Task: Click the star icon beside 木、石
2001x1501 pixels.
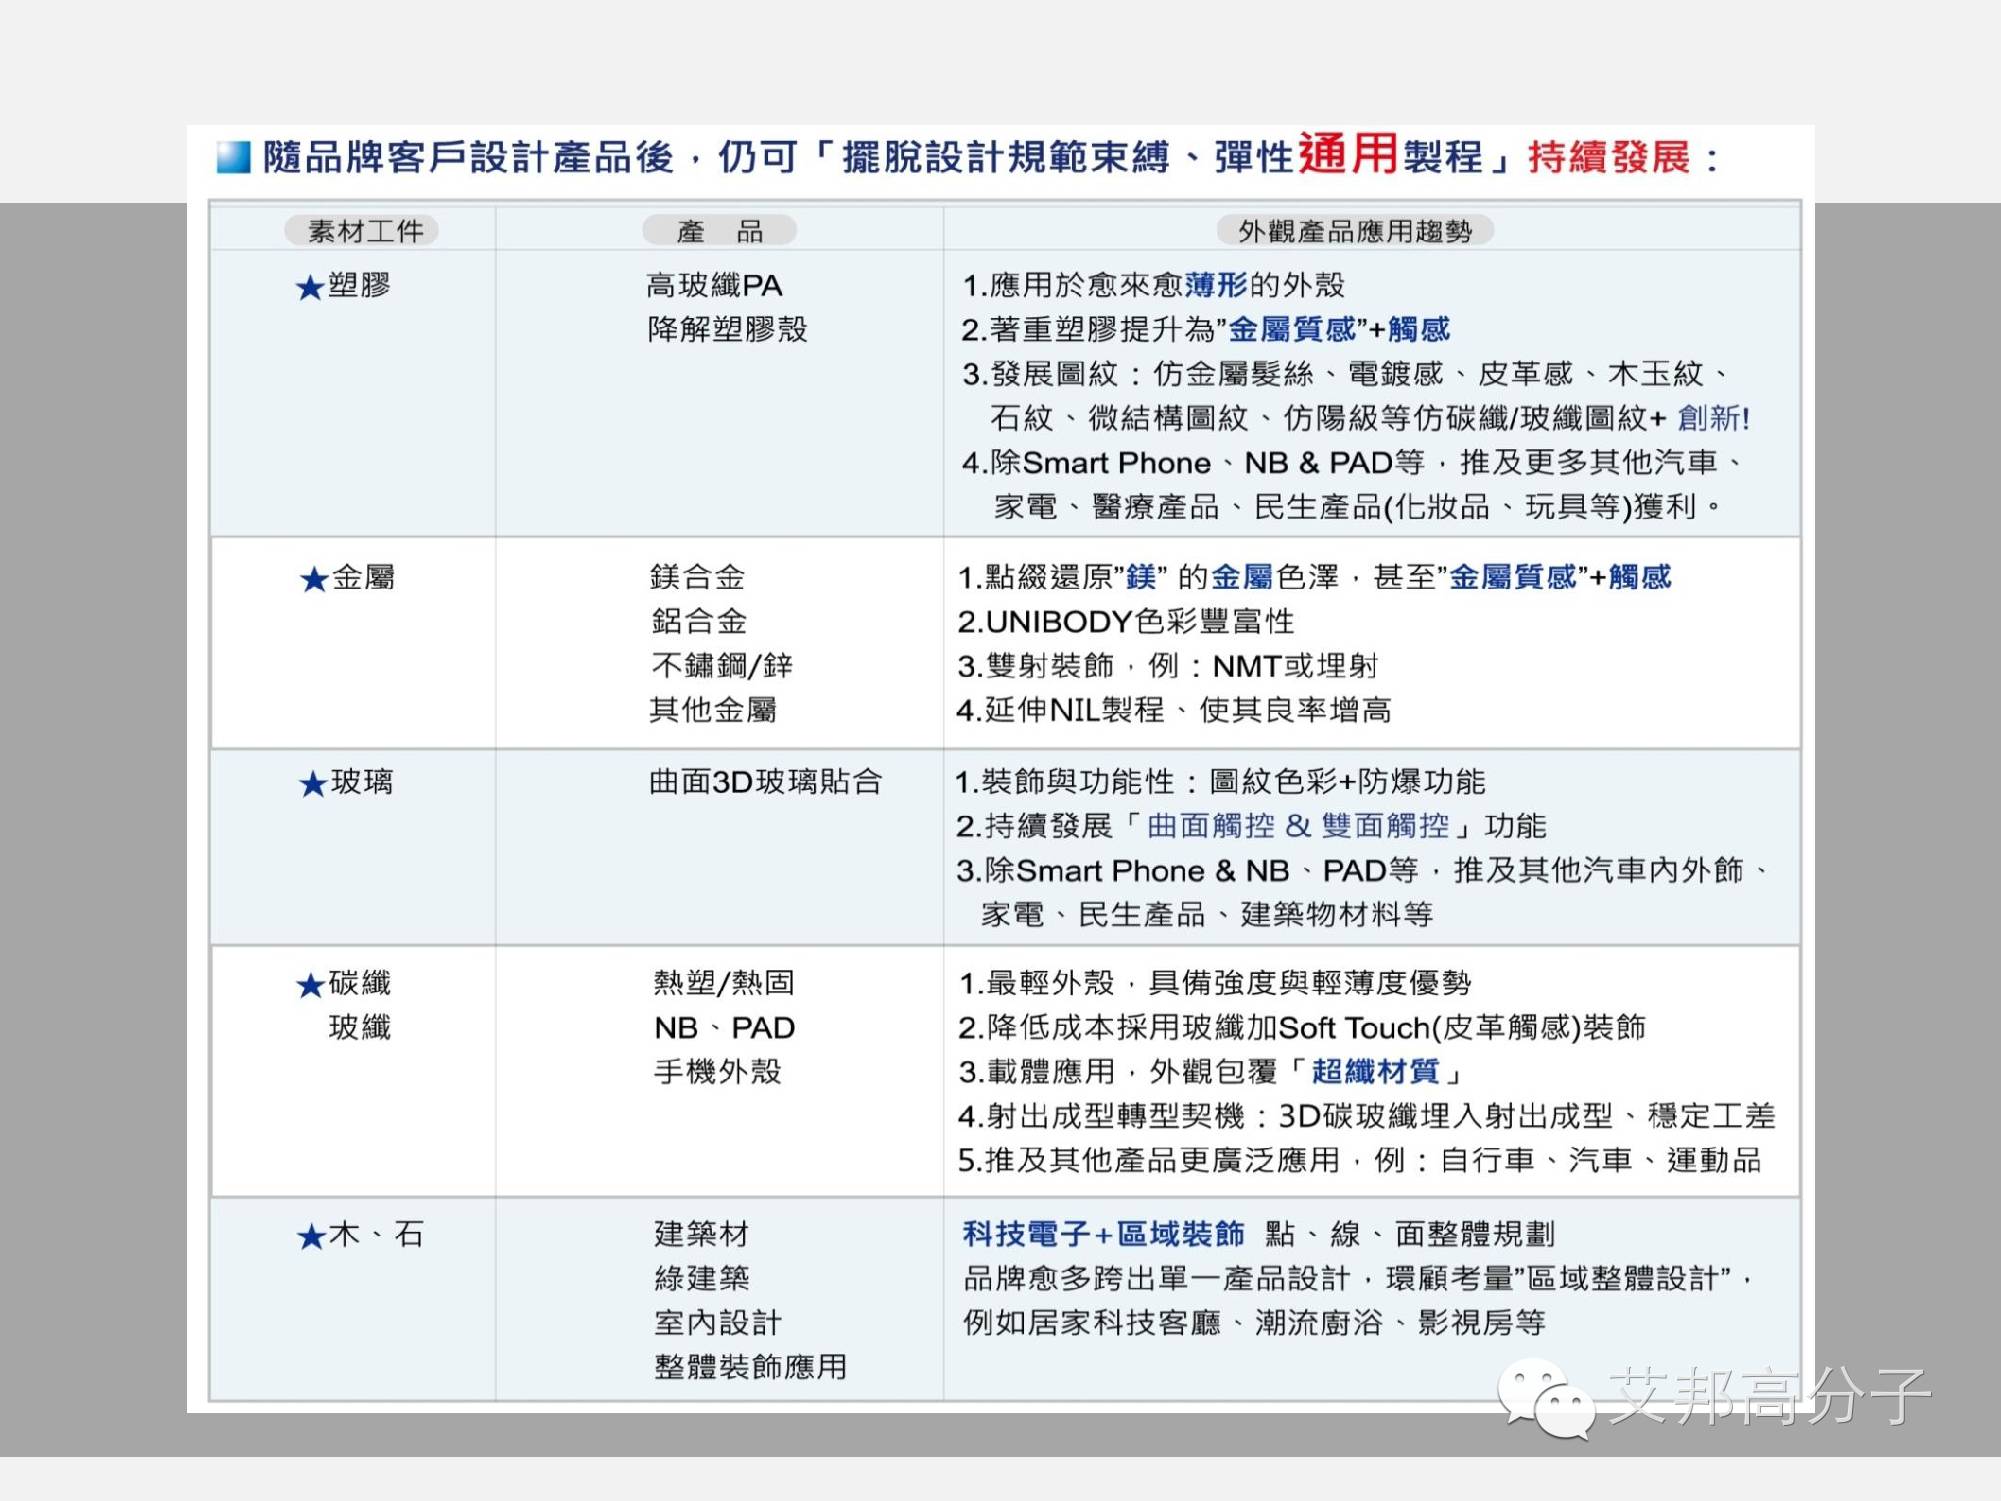Action: 311,1237
